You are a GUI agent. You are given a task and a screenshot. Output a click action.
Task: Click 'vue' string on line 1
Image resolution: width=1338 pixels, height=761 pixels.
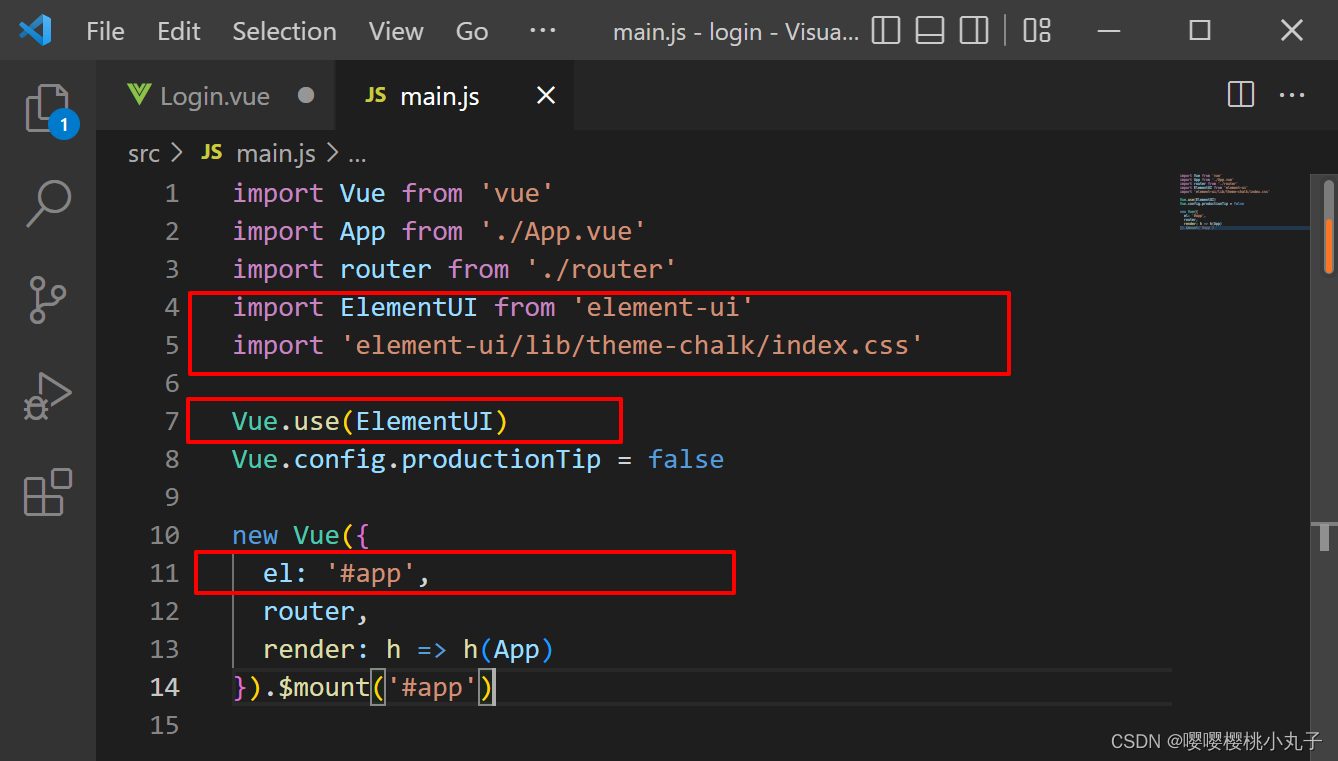coord(517,193)
